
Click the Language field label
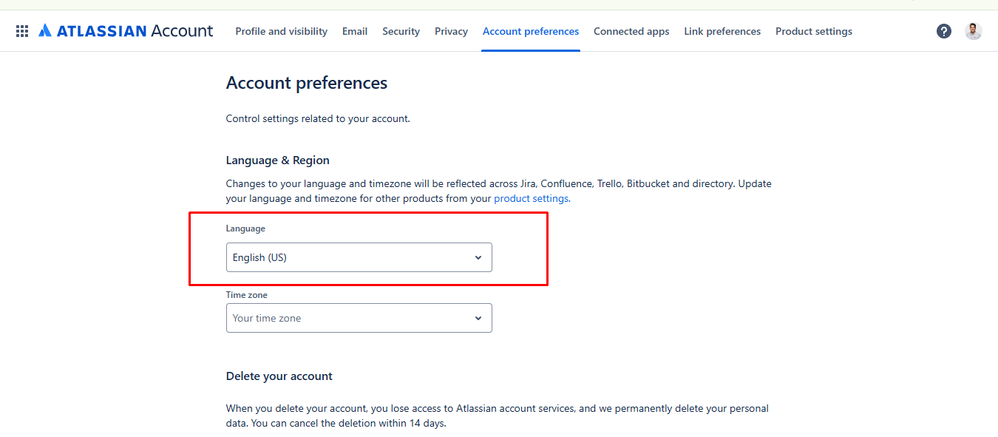[246, 229]
